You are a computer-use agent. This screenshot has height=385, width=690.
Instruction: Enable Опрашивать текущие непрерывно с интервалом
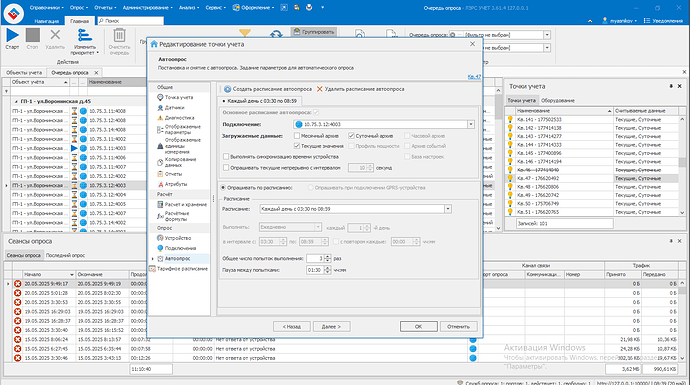(226, 167)
